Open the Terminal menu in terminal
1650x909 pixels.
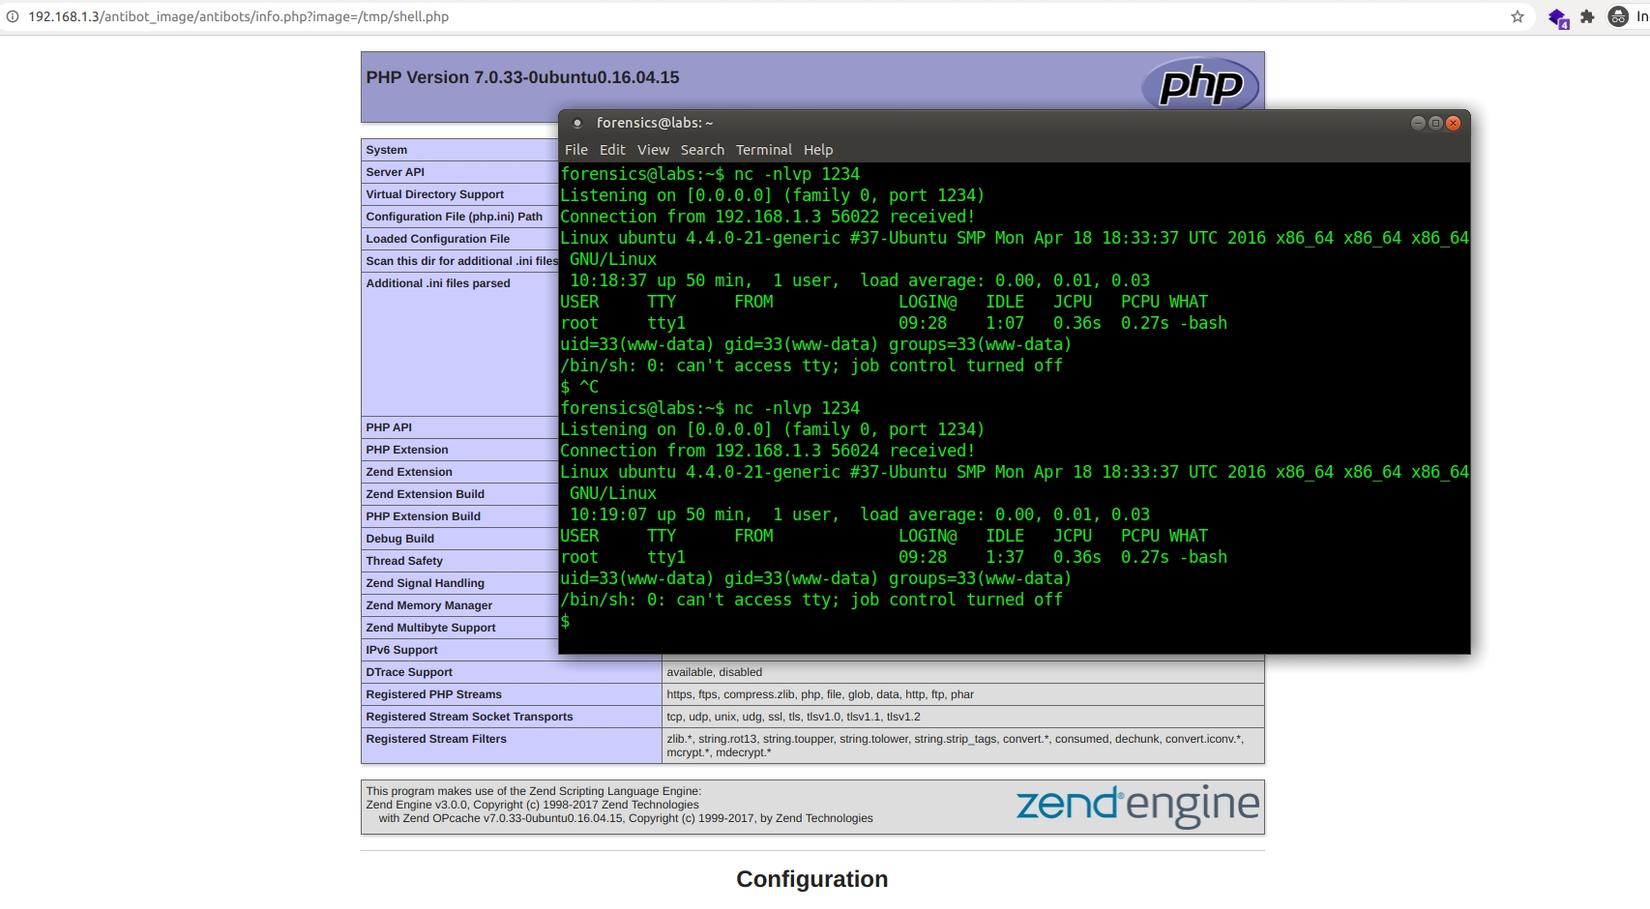(763, 150)
